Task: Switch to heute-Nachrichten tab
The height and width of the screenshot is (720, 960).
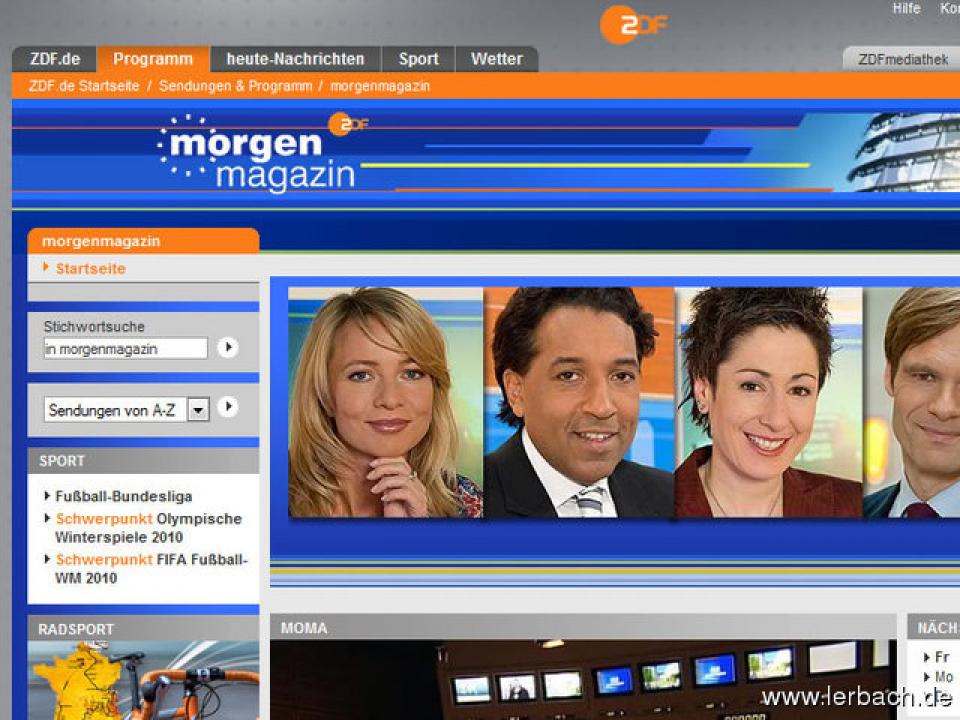Action: point(295,59)
